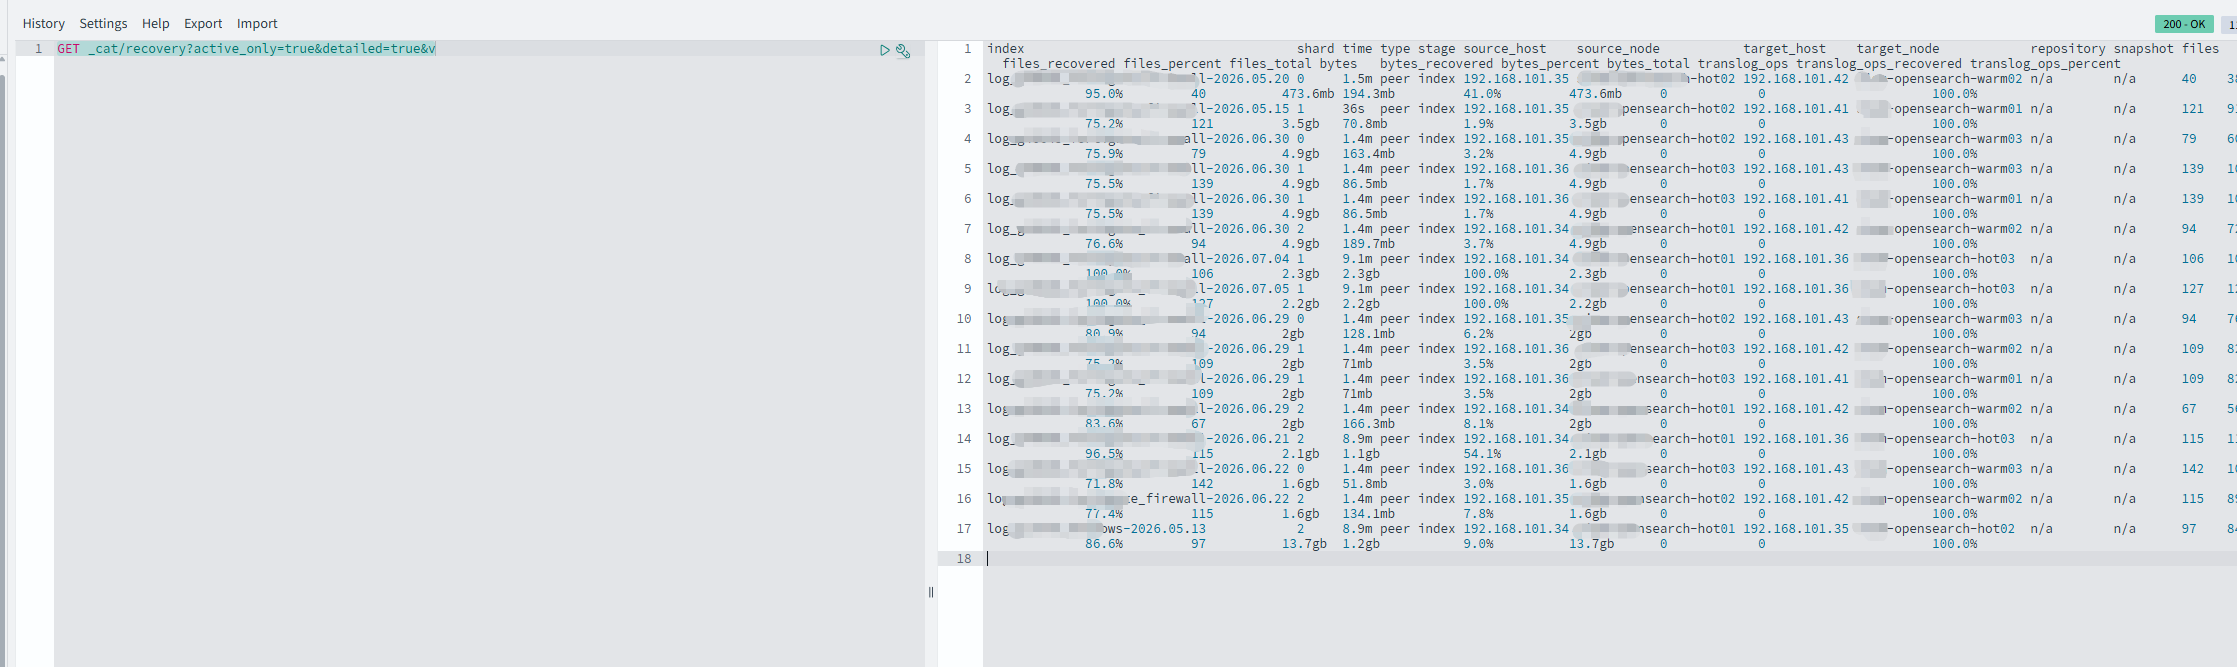Click the Import option
Screen dimensions: 2237x667
tap(257, 23)
